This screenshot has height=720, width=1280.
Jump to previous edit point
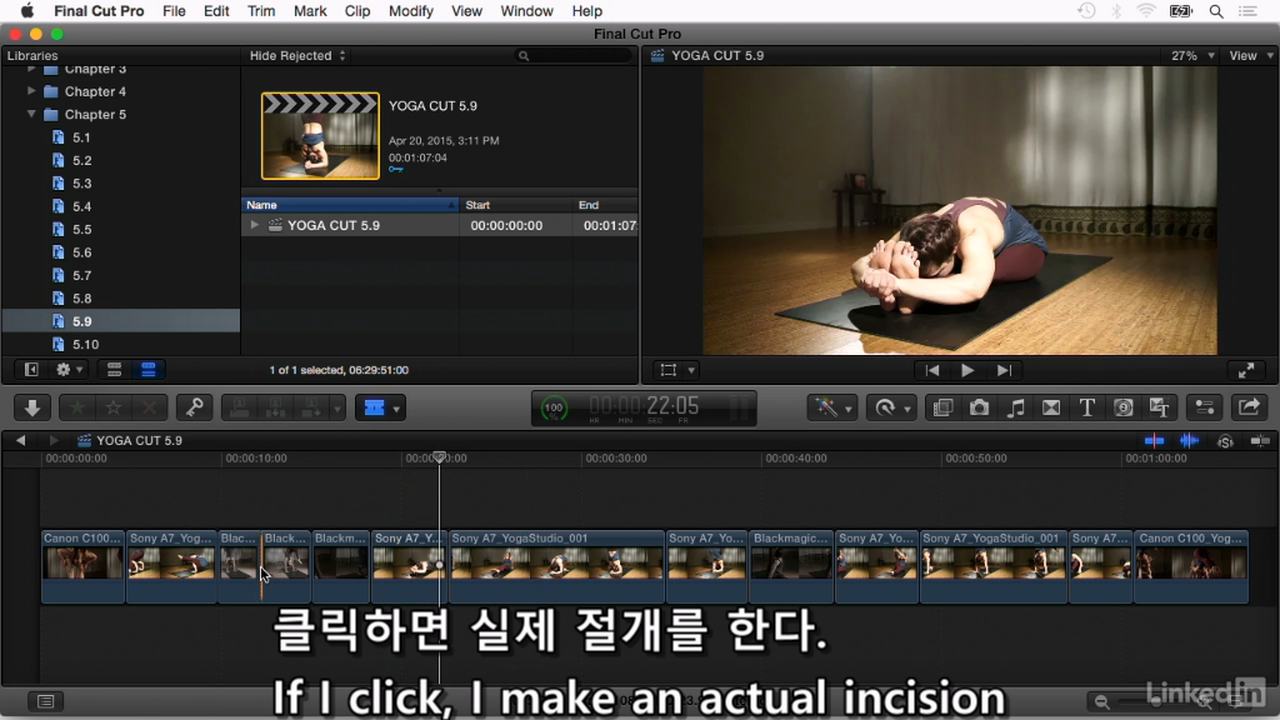tap(932, 370)
